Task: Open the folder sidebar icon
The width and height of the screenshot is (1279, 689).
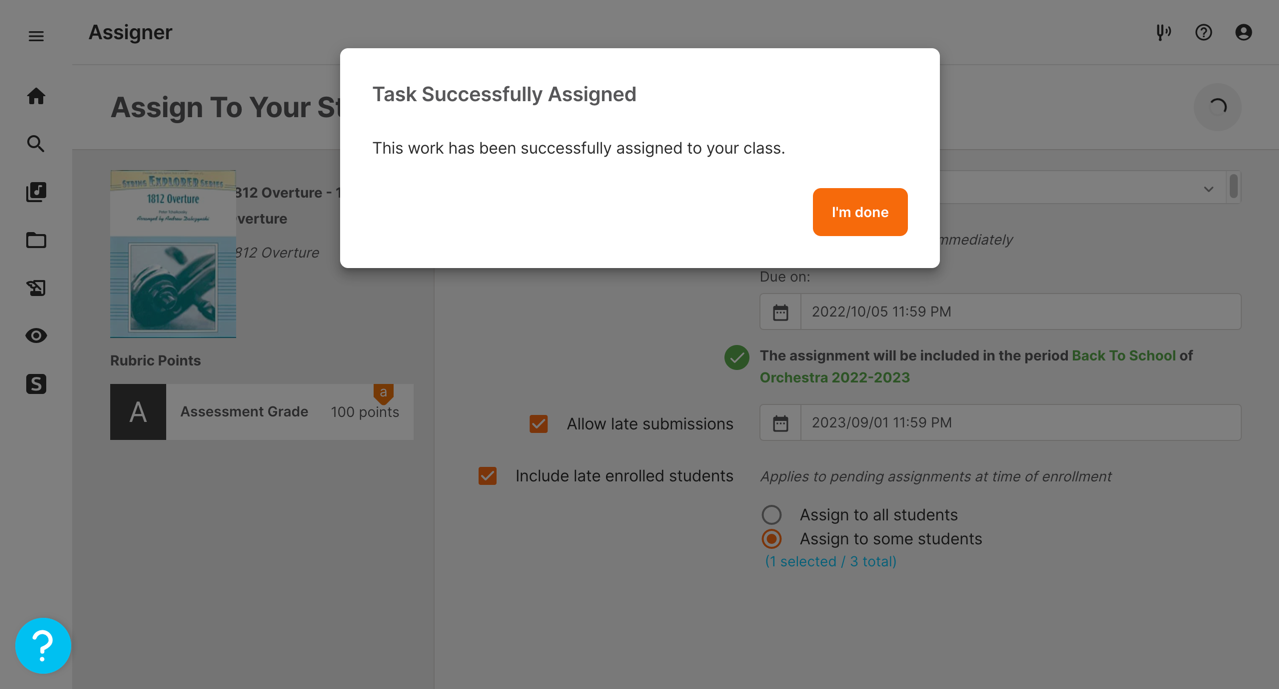Action: [x=36, y=240]
